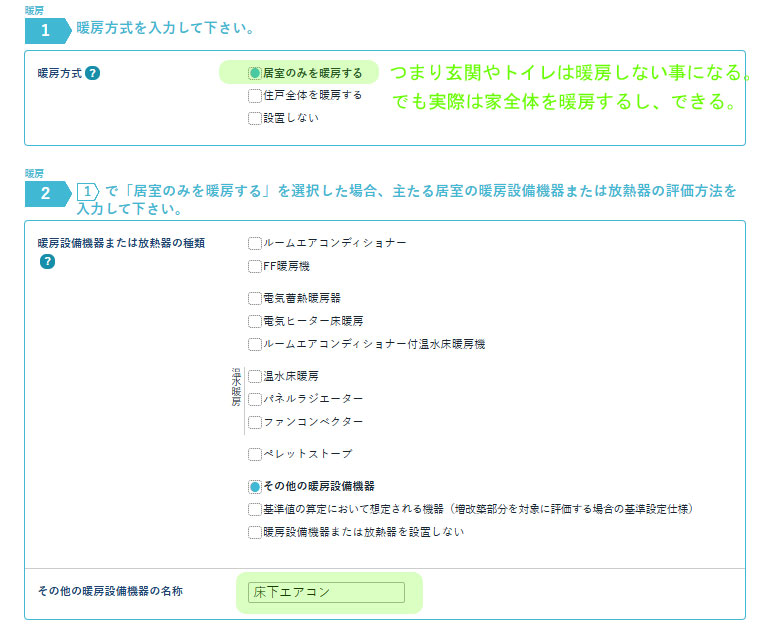The height and width of the screenshot is (632, 760).
Task: Click help icon under 暖房設備機器または放熱器の種類
Action: click(47, 262)
